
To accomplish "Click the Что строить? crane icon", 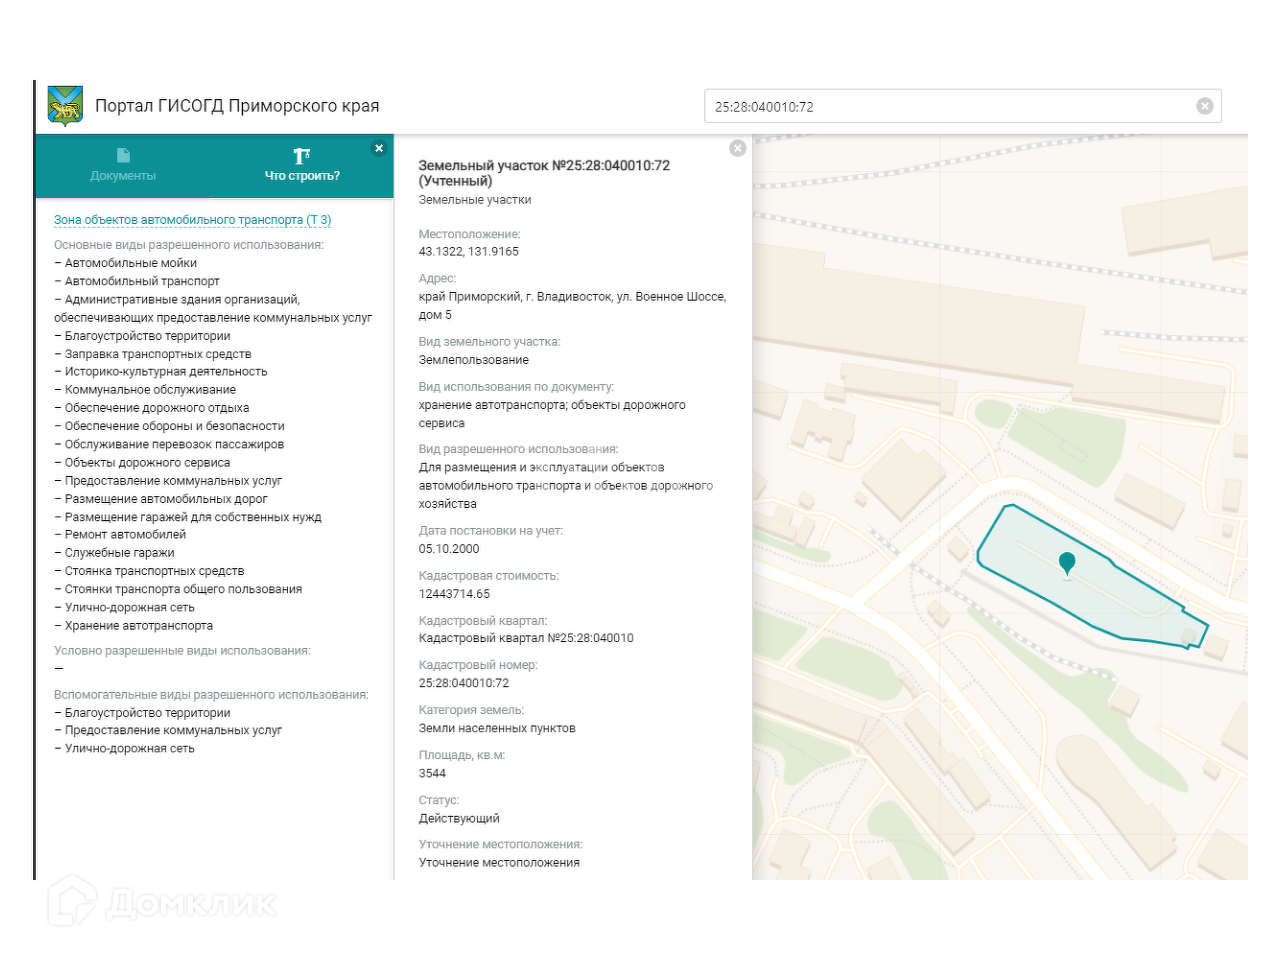I will click(x=302, y=156).
